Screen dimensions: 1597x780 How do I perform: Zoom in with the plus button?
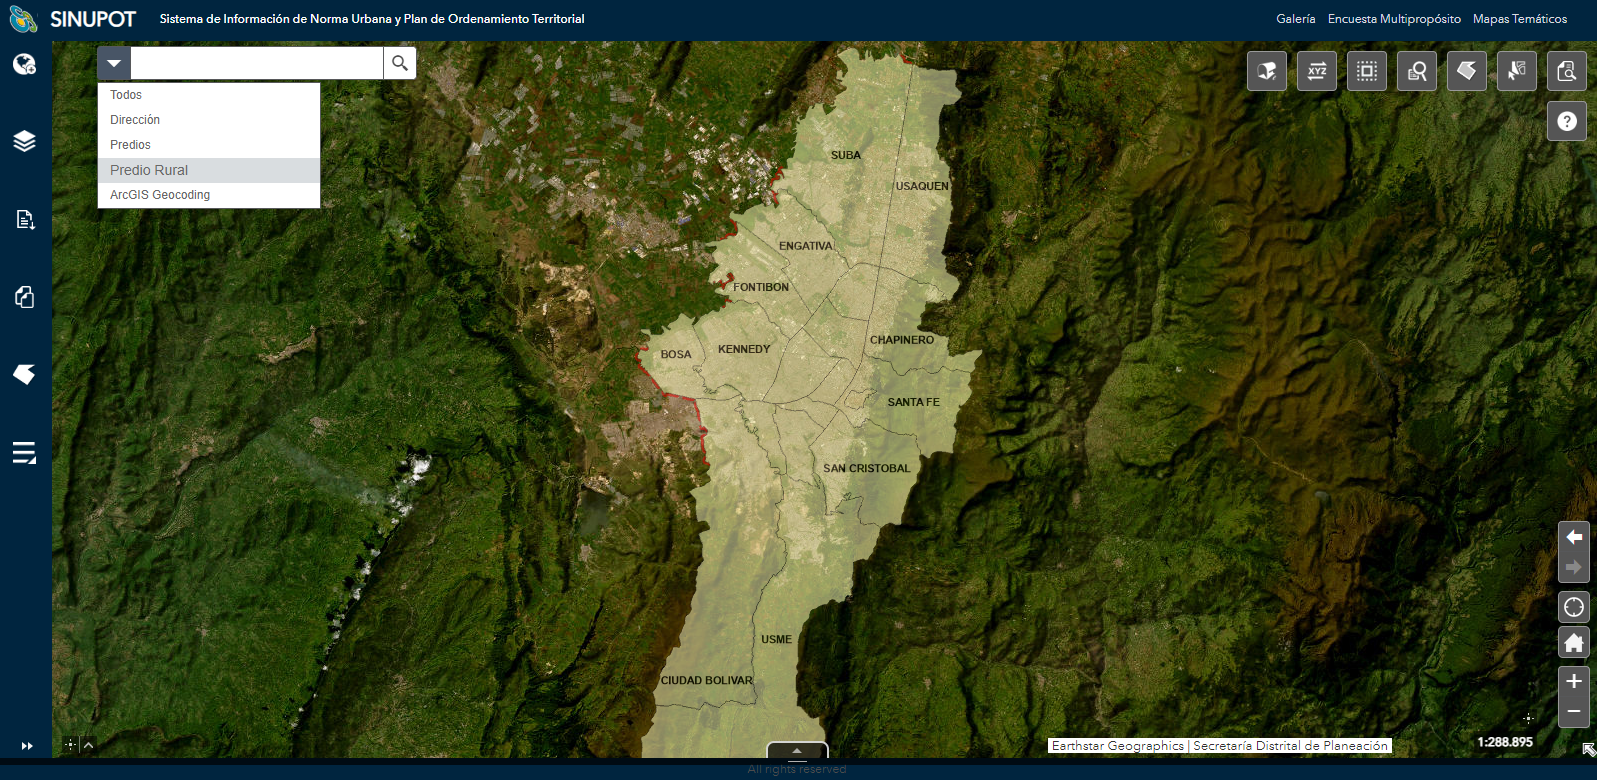1574,681
